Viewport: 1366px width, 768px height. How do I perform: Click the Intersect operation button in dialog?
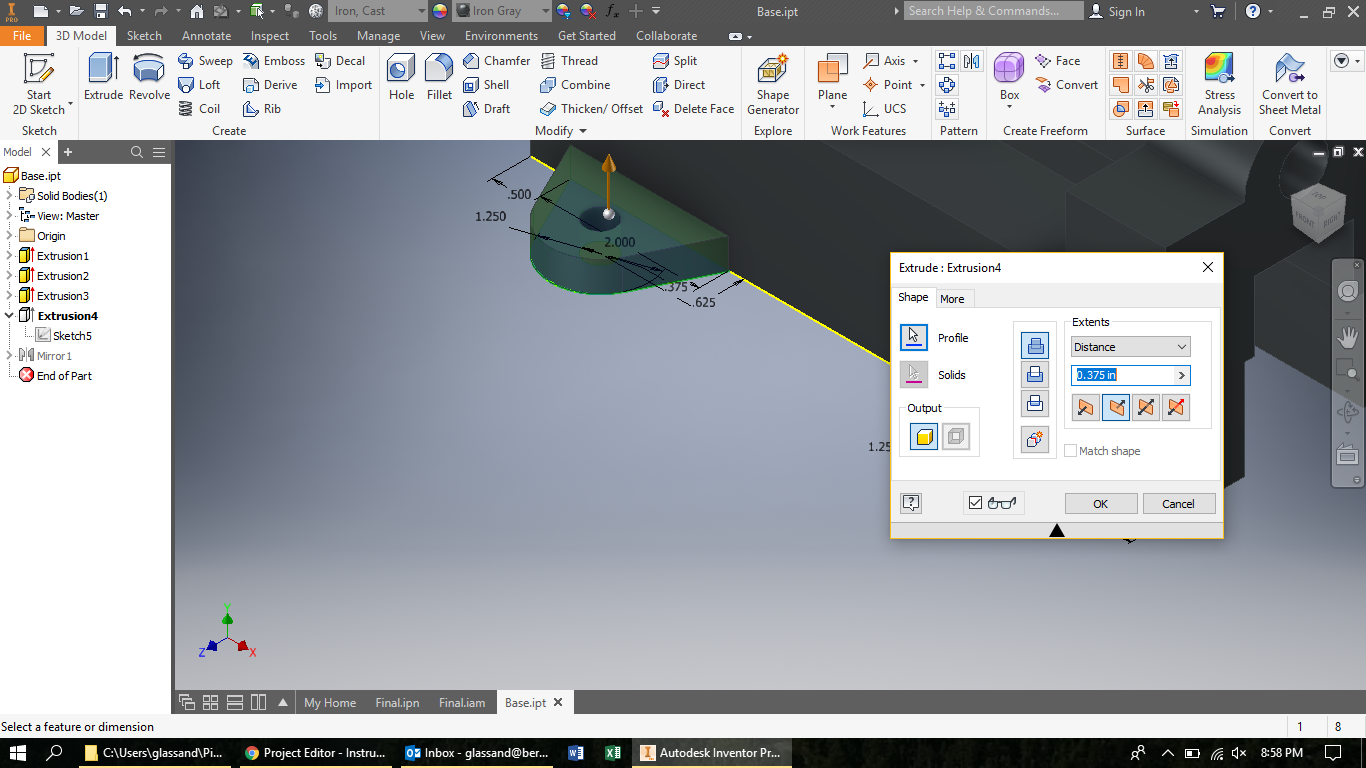(x=1035, y=404)
